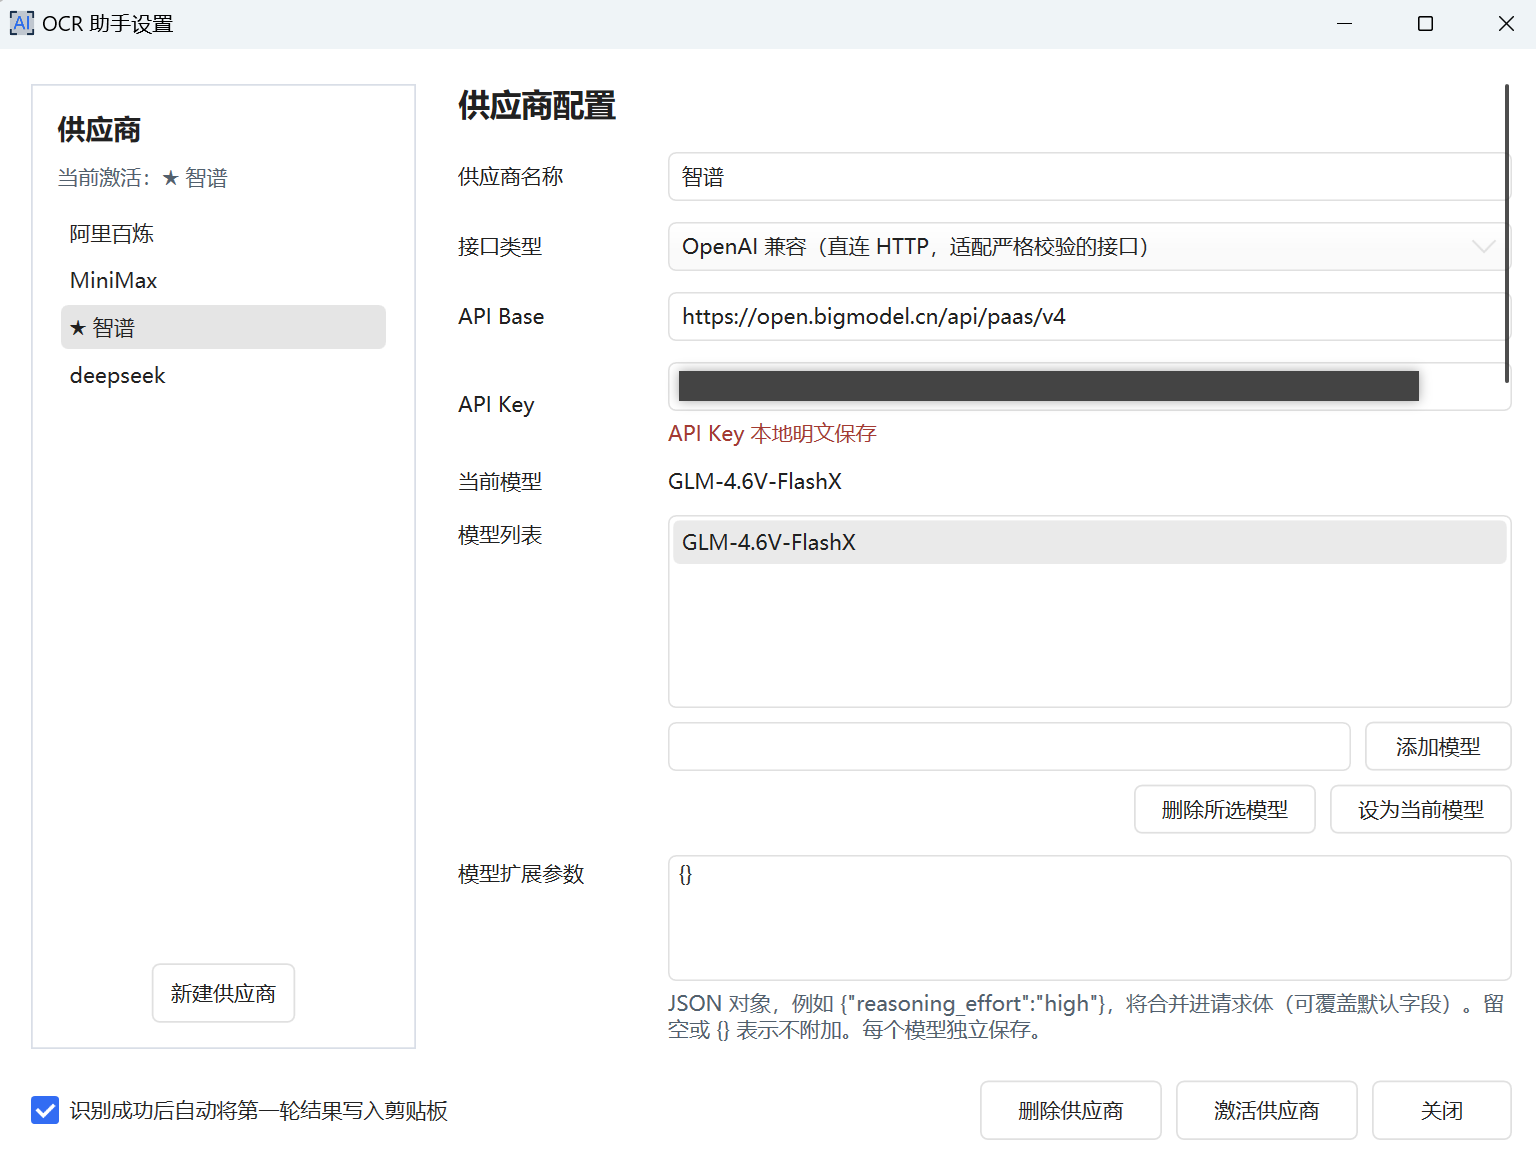Image resolution: width=1536 pixels, height=1167 pixels.
Task: Close the OCR 助手设置 window
Action: (1506, 23)
